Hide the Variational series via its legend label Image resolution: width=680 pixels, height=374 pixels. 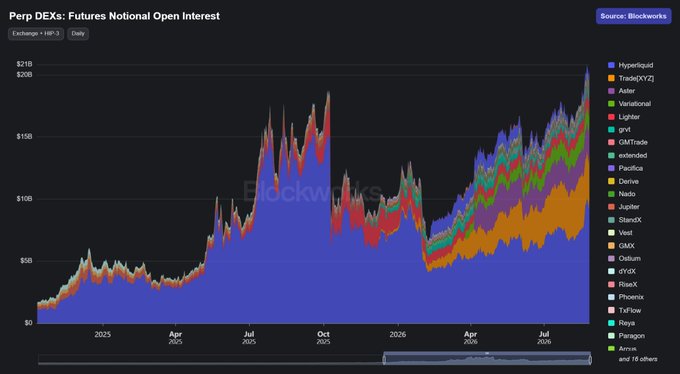coord(634,104)
